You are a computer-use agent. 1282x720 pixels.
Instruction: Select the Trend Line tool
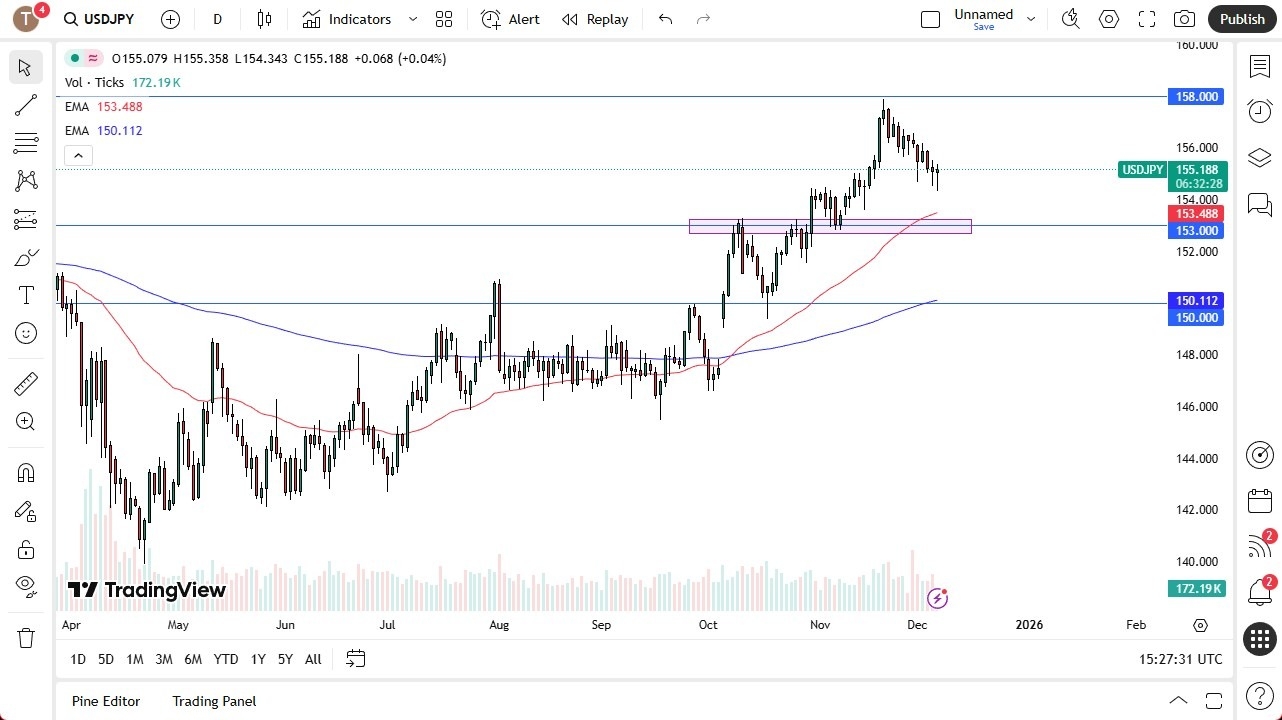tap(25, 104)
